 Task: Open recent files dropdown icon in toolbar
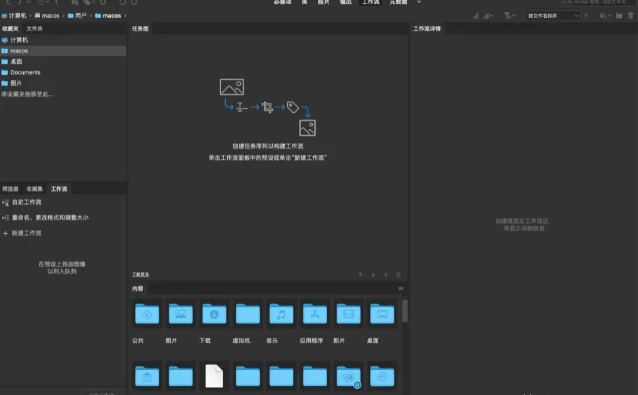pos(605,15)
